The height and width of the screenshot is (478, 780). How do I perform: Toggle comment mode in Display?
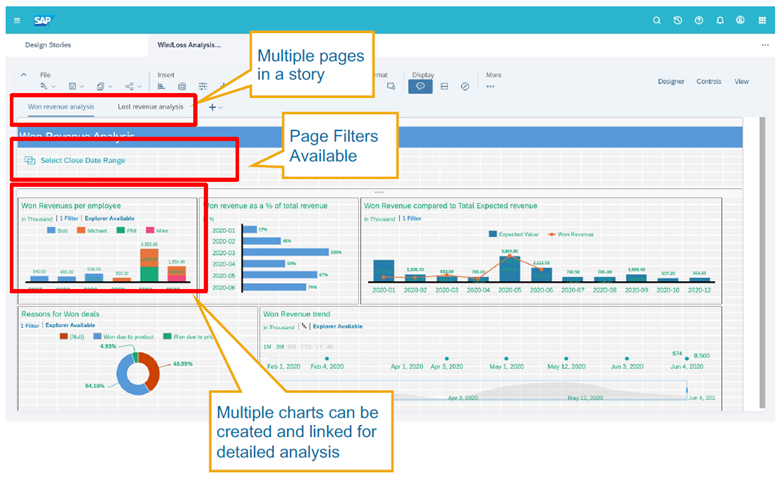[x=420, y=87]
